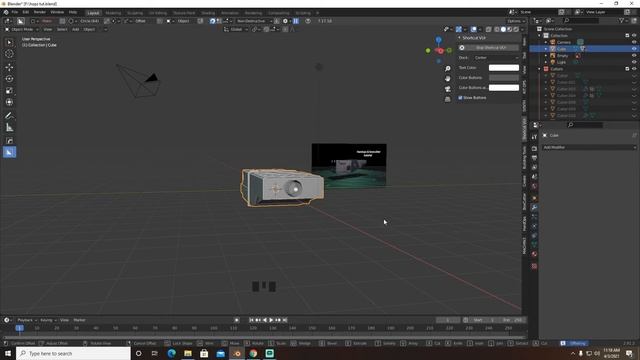Switch to the Layout workspace tab

(93, 13)
